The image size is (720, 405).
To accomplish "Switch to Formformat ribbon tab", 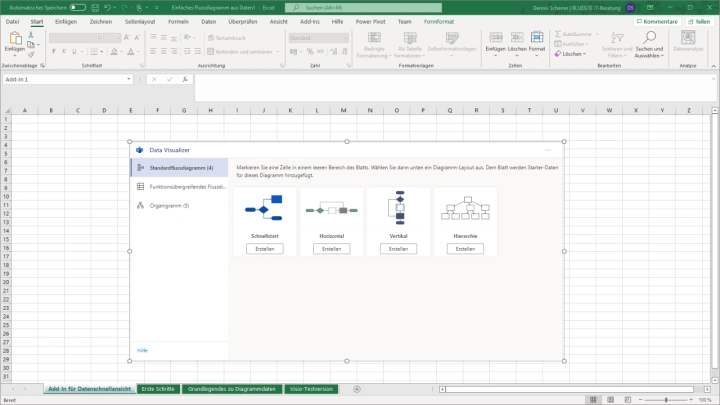I will point(439,22).
